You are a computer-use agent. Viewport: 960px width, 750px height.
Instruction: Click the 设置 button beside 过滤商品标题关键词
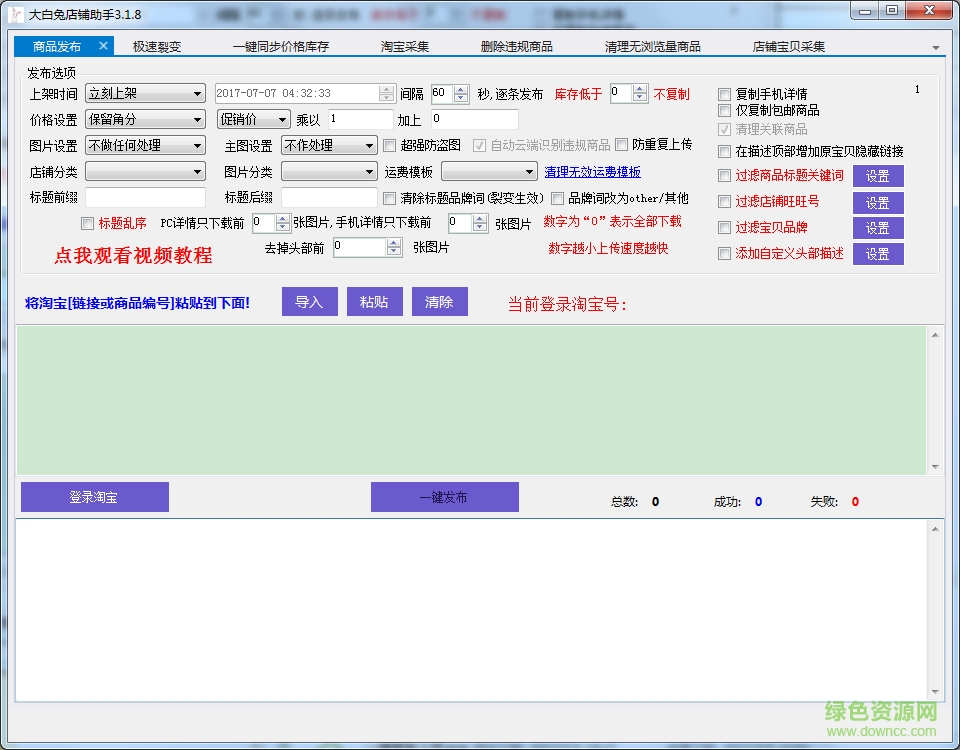[878, 176]
